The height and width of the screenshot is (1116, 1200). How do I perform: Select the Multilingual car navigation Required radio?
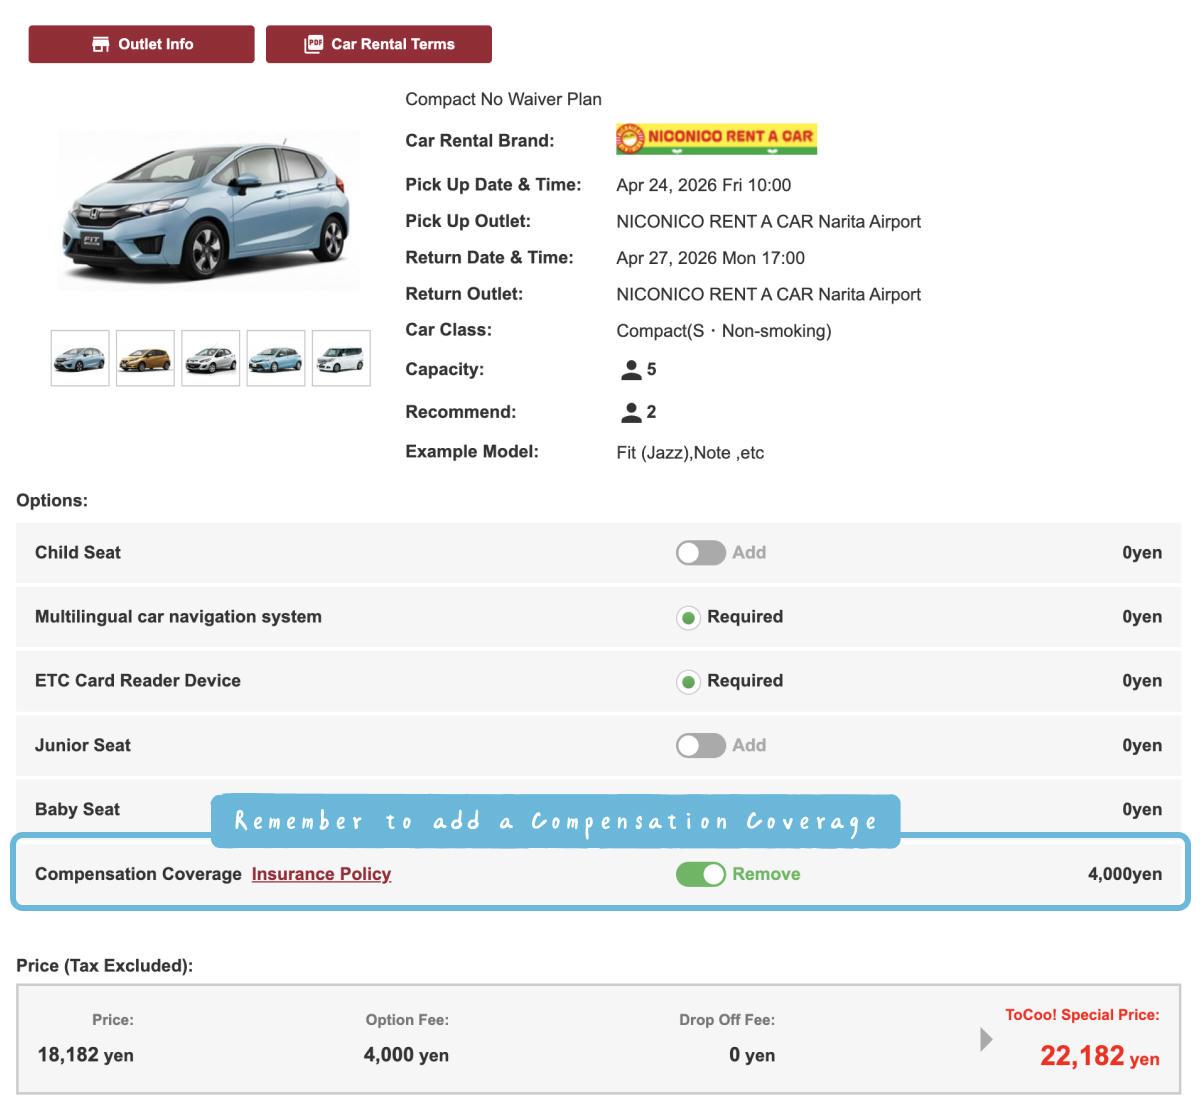pyautogui.click(x=688, y=618)
